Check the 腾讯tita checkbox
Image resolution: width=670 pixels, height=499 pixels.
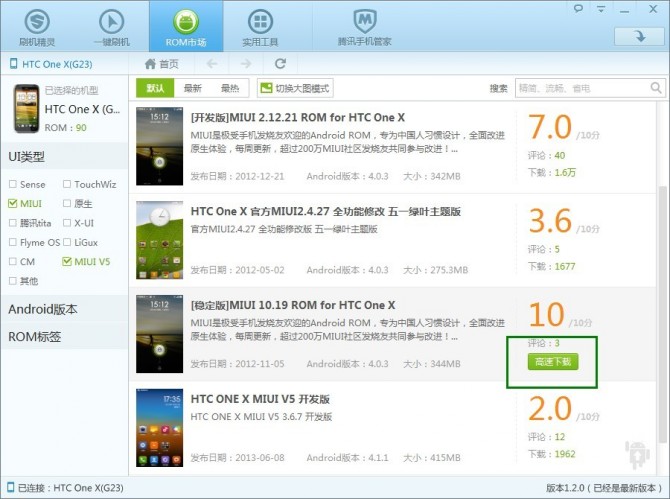(x=13, y=223)
